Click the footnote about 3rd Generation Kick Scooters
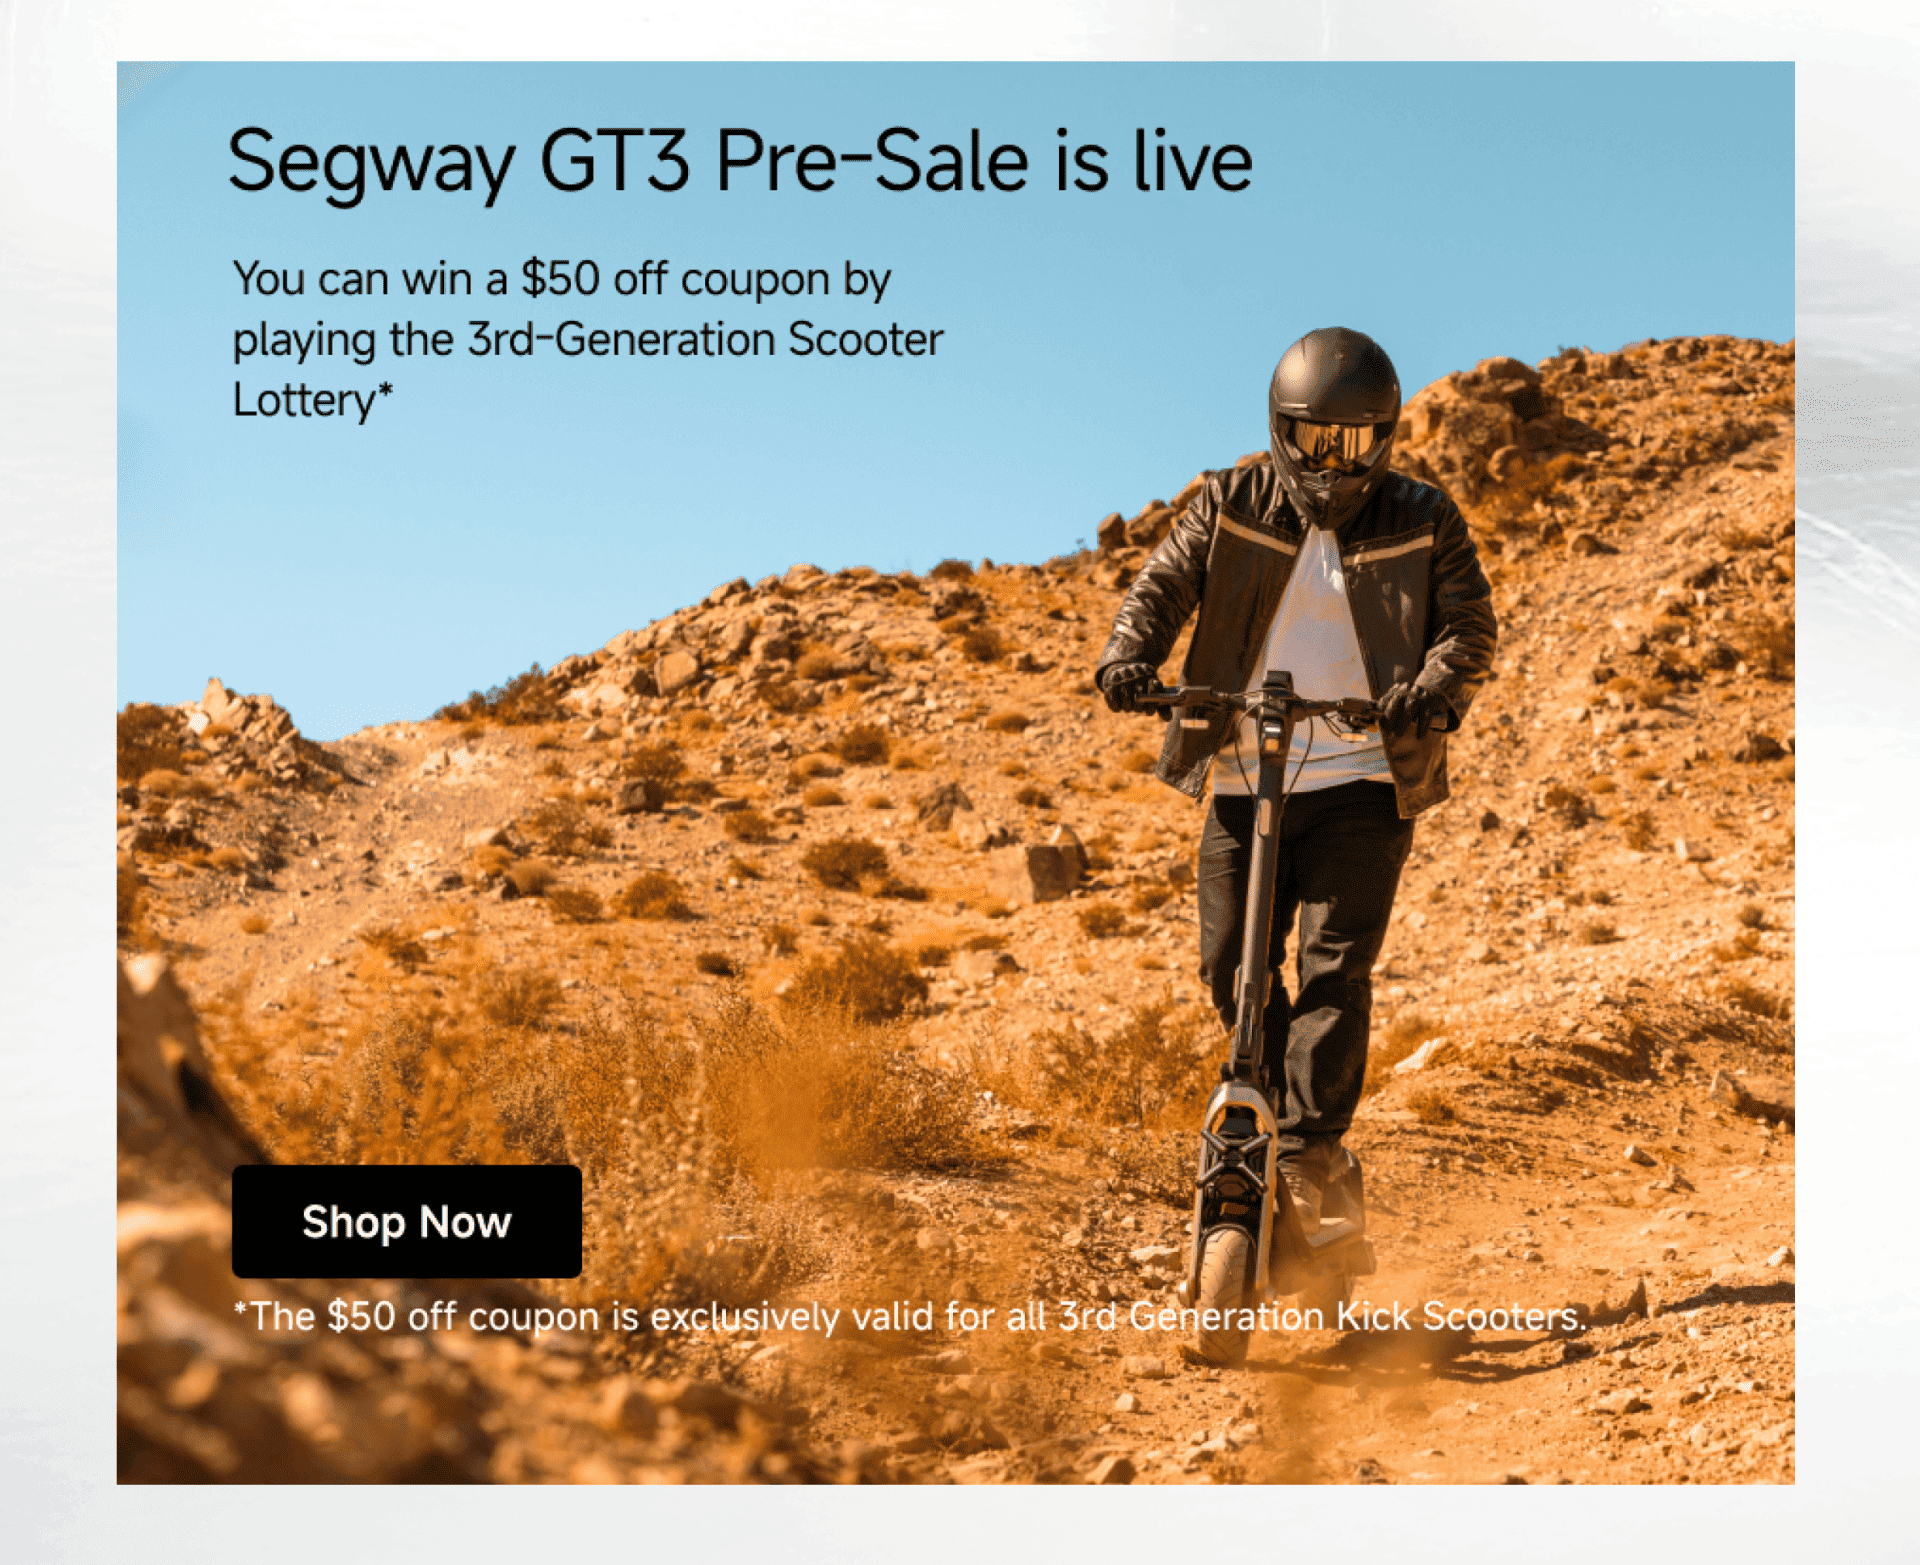 [x=910, y=1316]
